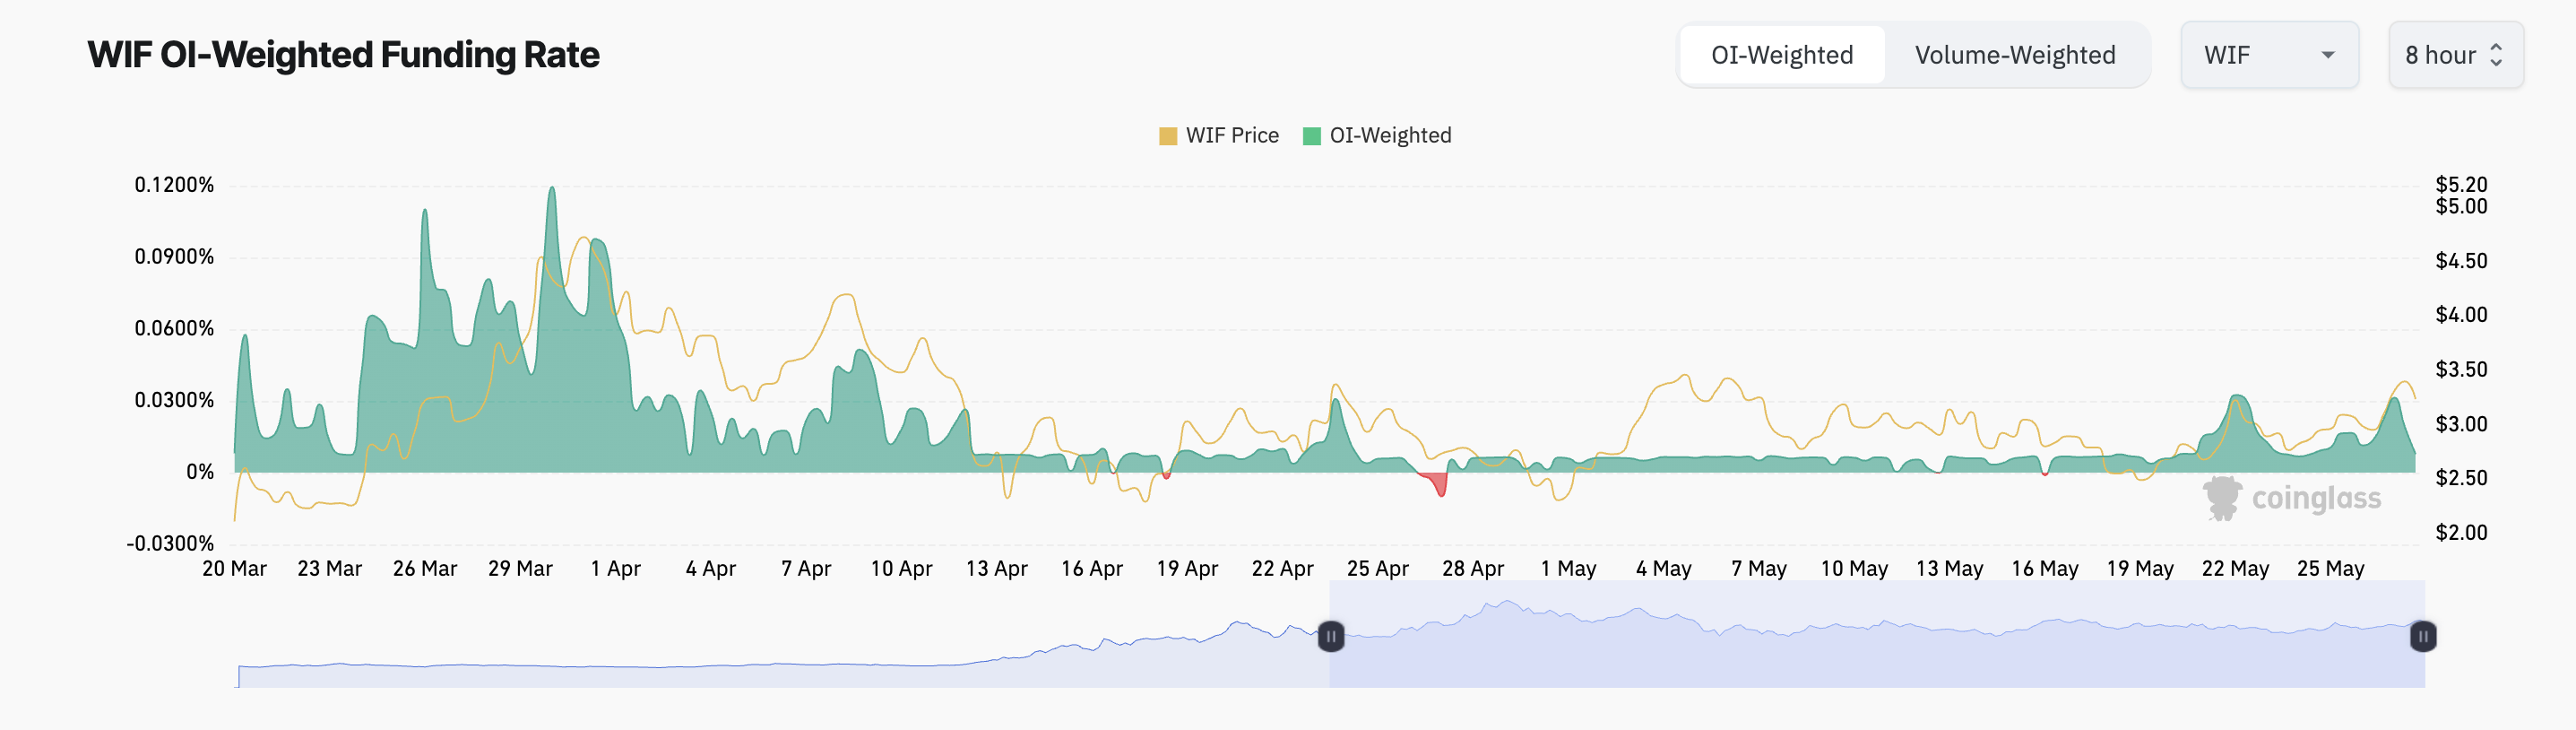Click the 10 May date label
Viewport: 2576px width, 730px height.
coord(1854,569)
